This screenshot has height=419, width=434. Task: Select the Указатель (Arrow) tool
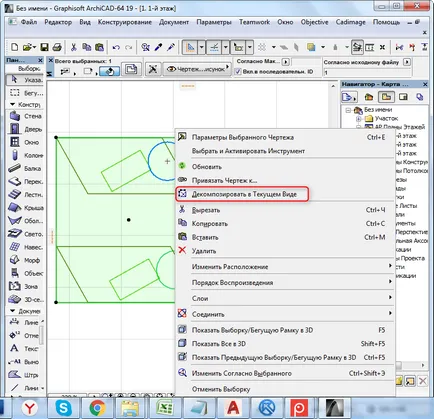pyautogui.click(x=25, y=80)
